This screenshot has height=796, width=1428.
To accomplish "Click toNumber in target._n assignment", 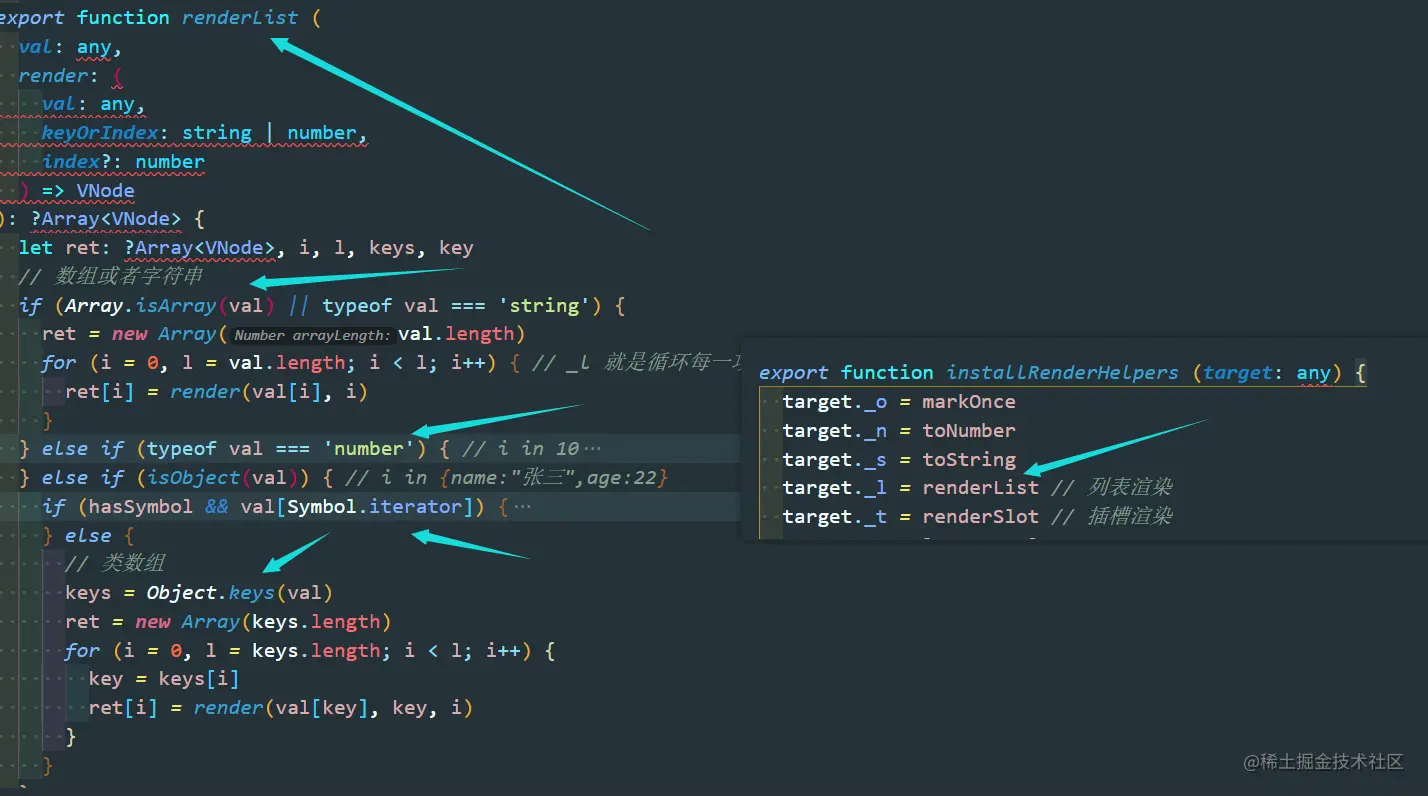I will [969, 431].
